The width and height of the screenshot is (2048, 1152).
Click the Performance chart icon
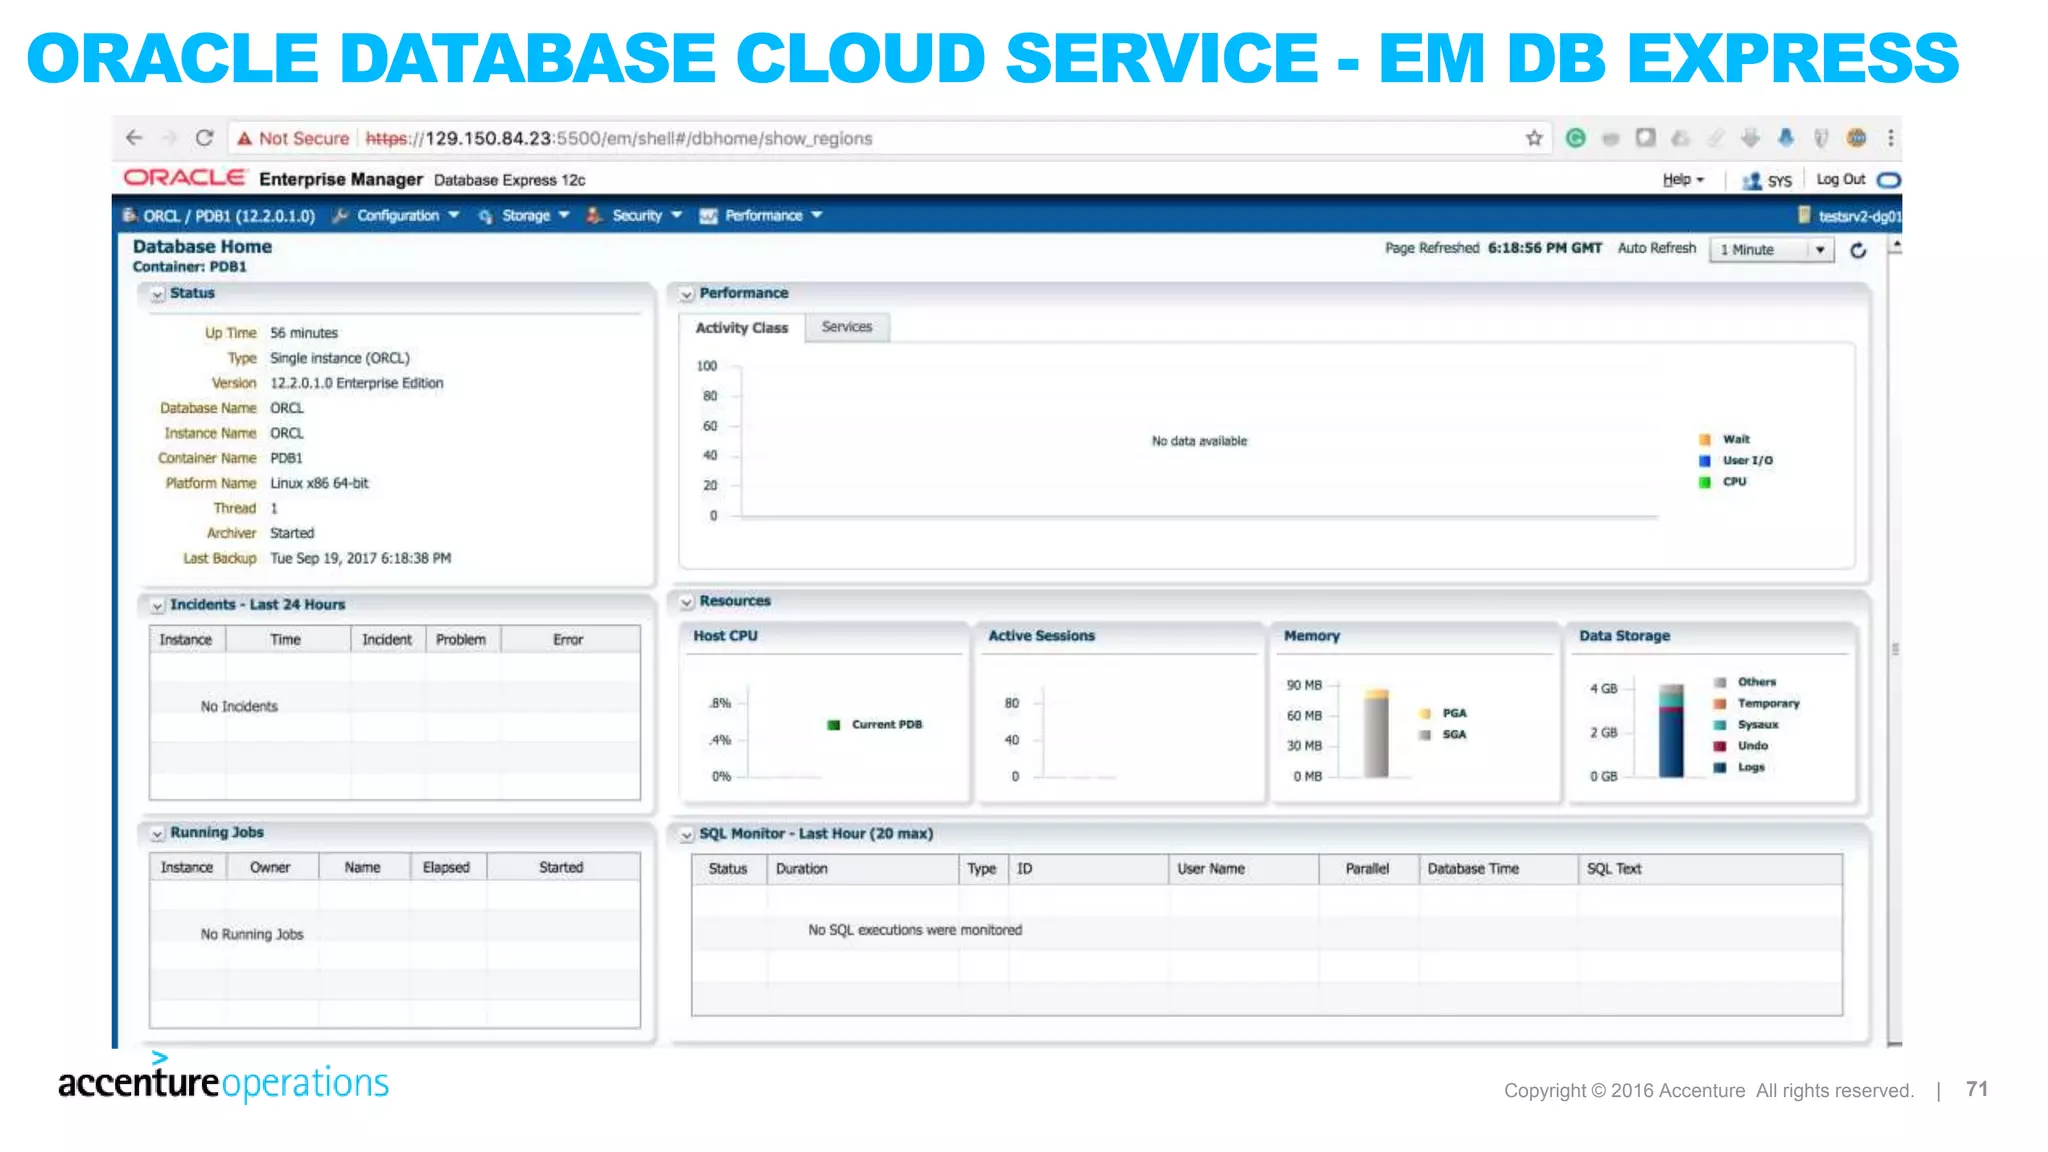tap(708, 216)
